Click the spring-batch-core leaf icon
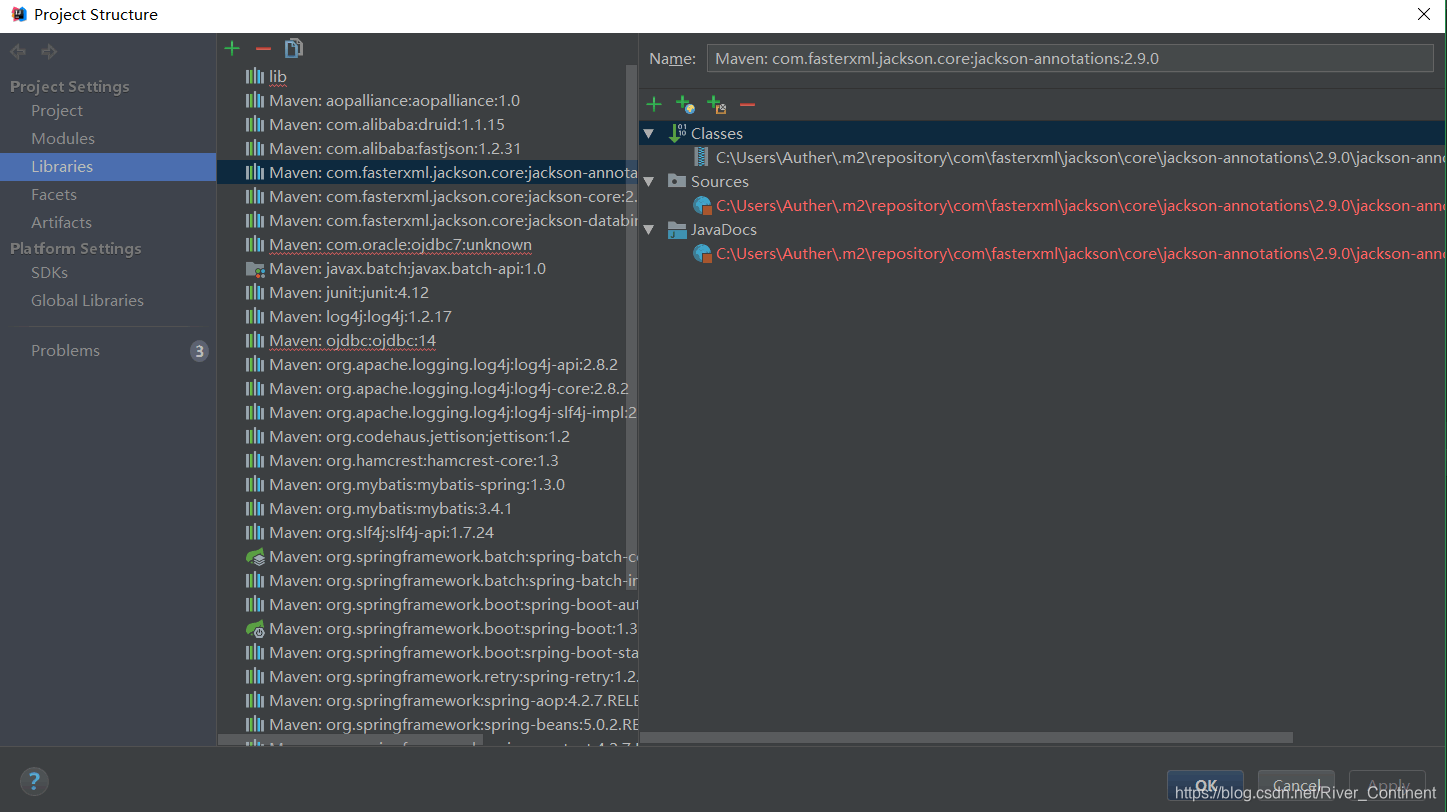The image size is (1447, 812). pos(255,556)
